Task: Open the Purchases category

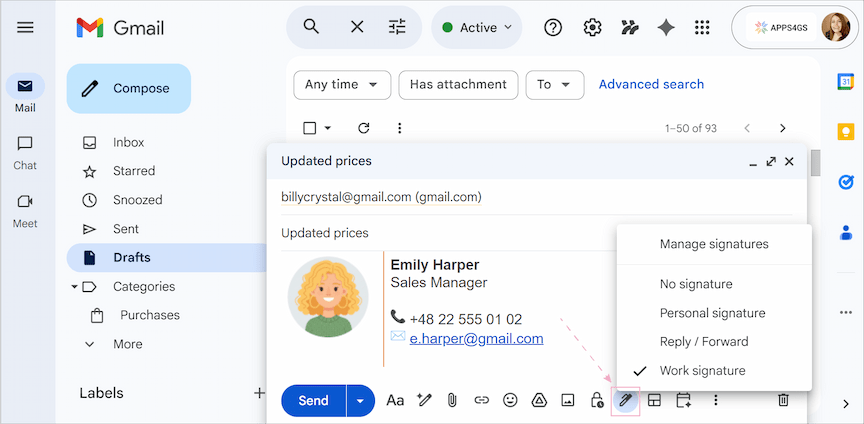Action: tap(150, 315)
